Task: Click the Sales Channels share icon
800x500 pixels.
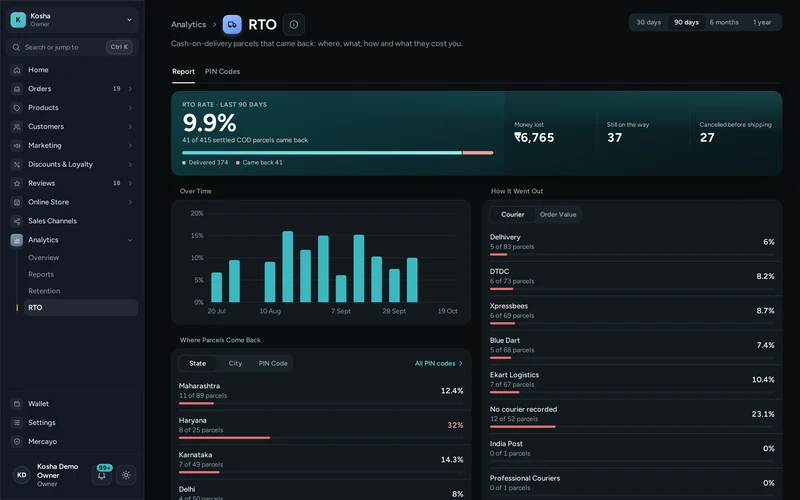Action: (17, 221)
